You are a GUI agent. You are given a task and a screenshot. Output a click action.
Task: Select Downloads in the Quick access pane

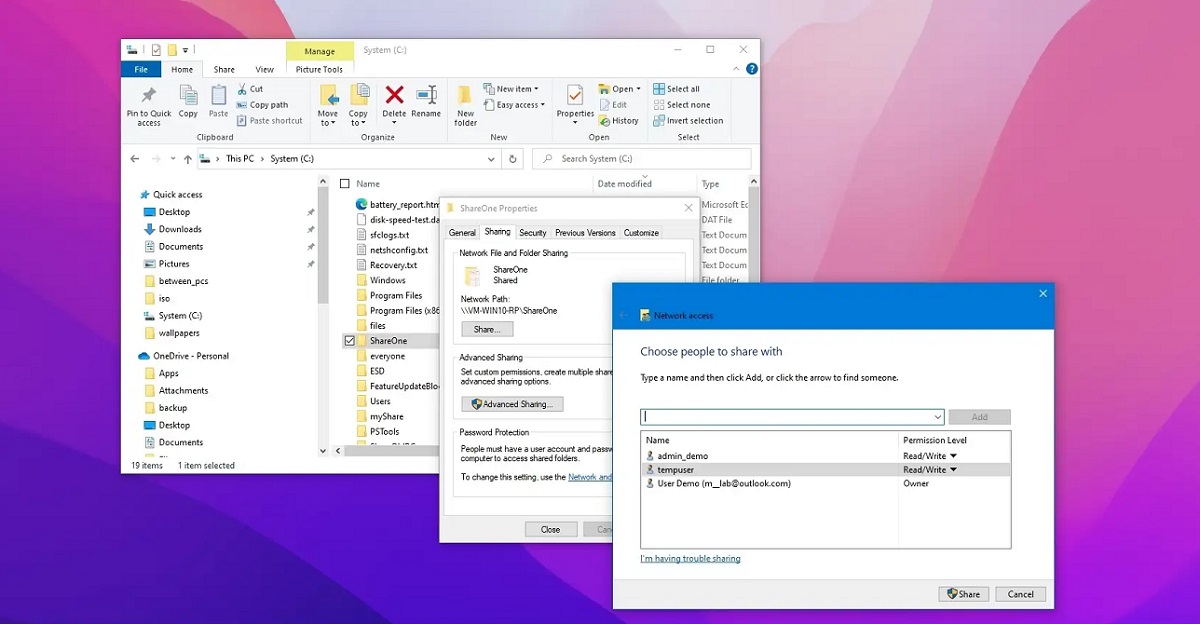[180, 229]
